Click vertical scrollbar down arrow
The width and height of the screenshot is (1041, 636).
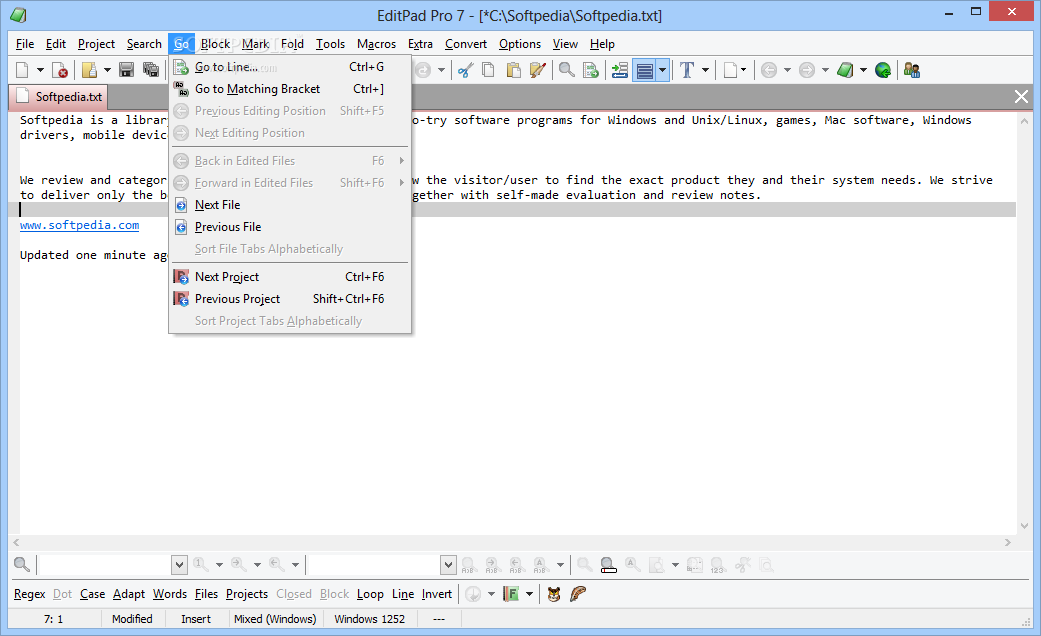coord(1024,526)
